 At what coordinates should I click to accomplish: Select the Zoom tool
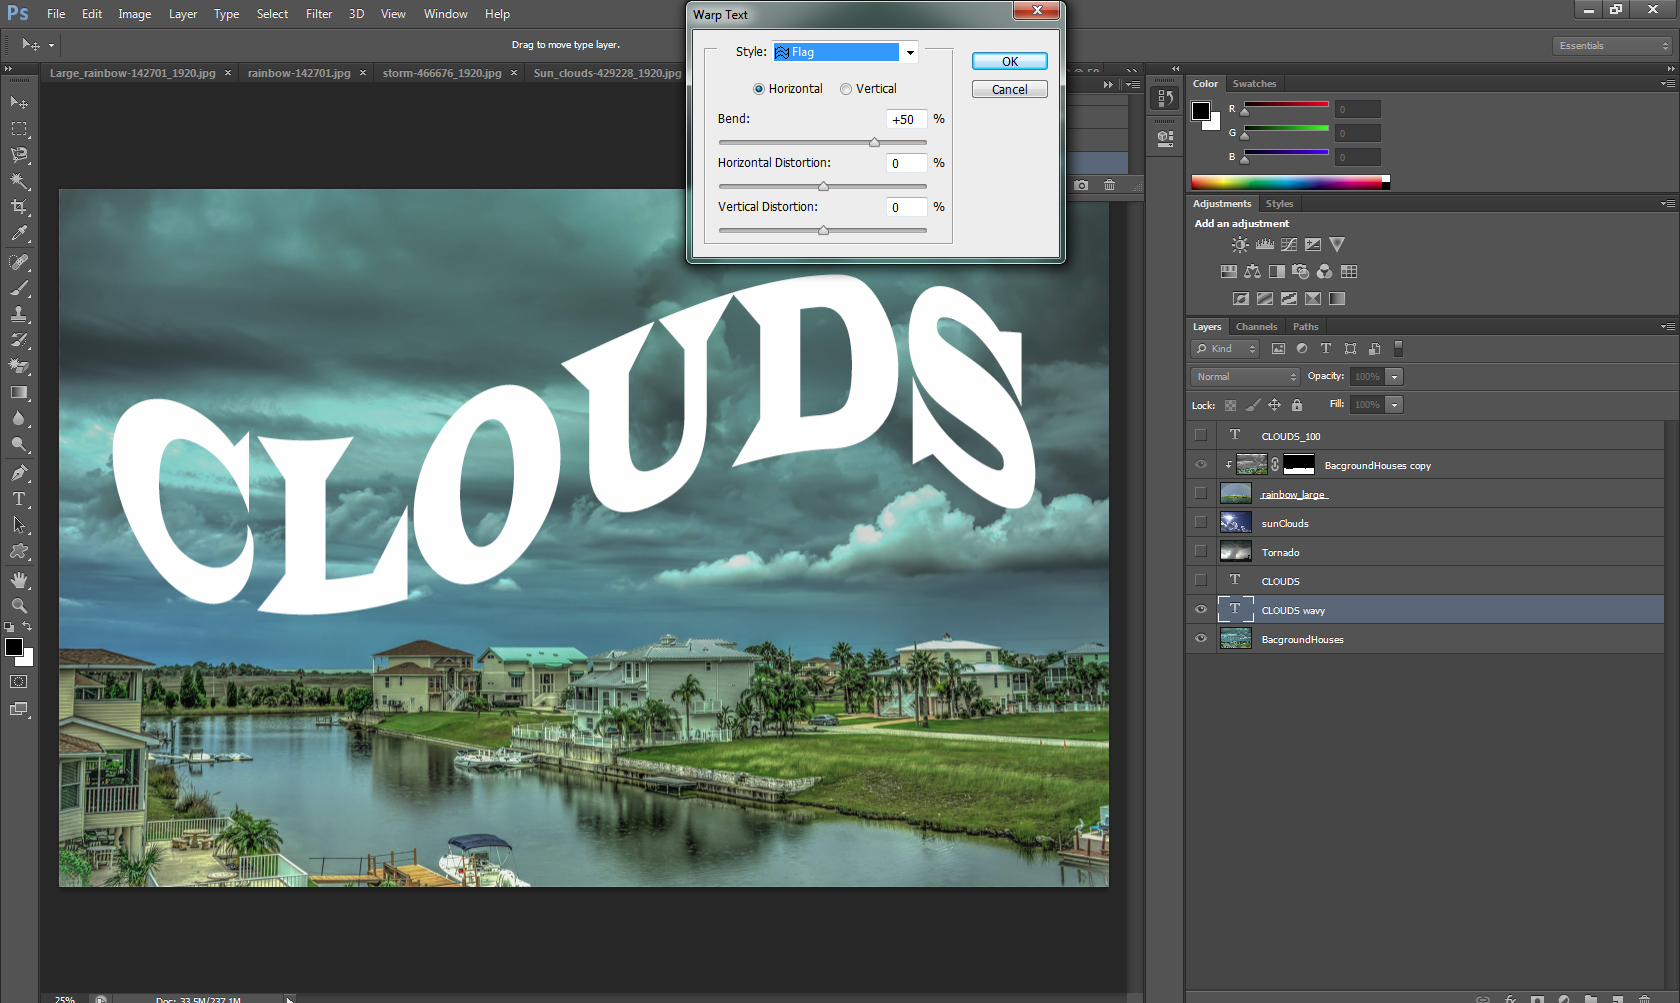pyautogui.click(x=19, y=606)
